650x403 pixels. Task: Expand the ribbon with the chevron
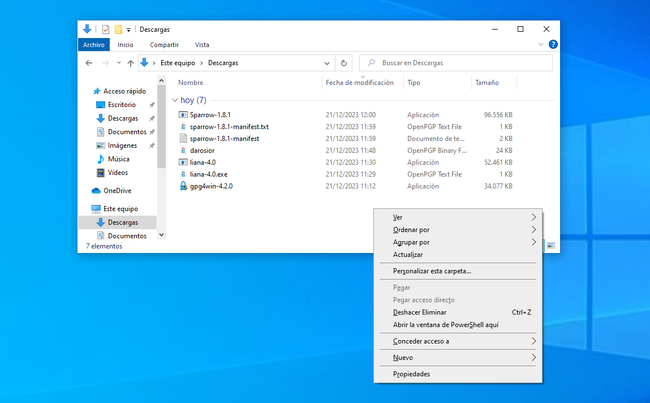coord(539,45)
